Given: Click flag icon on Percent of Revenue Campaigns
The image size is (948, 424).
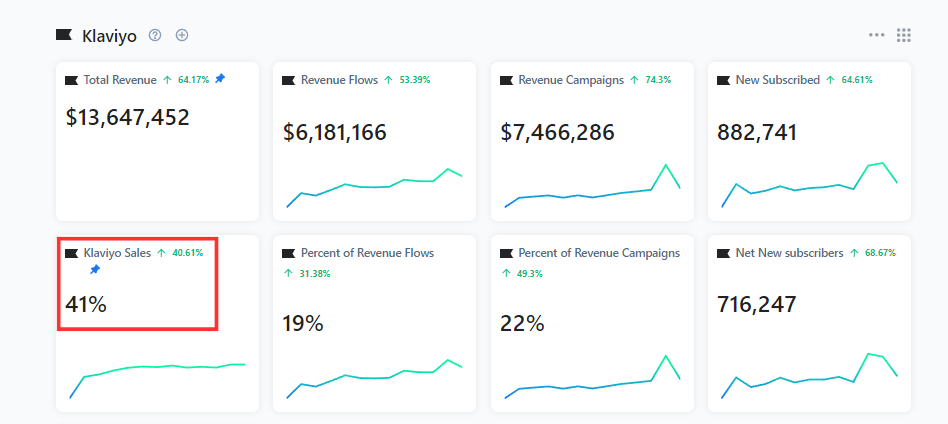Looking at the screenshot, I should pyautogui.click(x=507, y=253).
